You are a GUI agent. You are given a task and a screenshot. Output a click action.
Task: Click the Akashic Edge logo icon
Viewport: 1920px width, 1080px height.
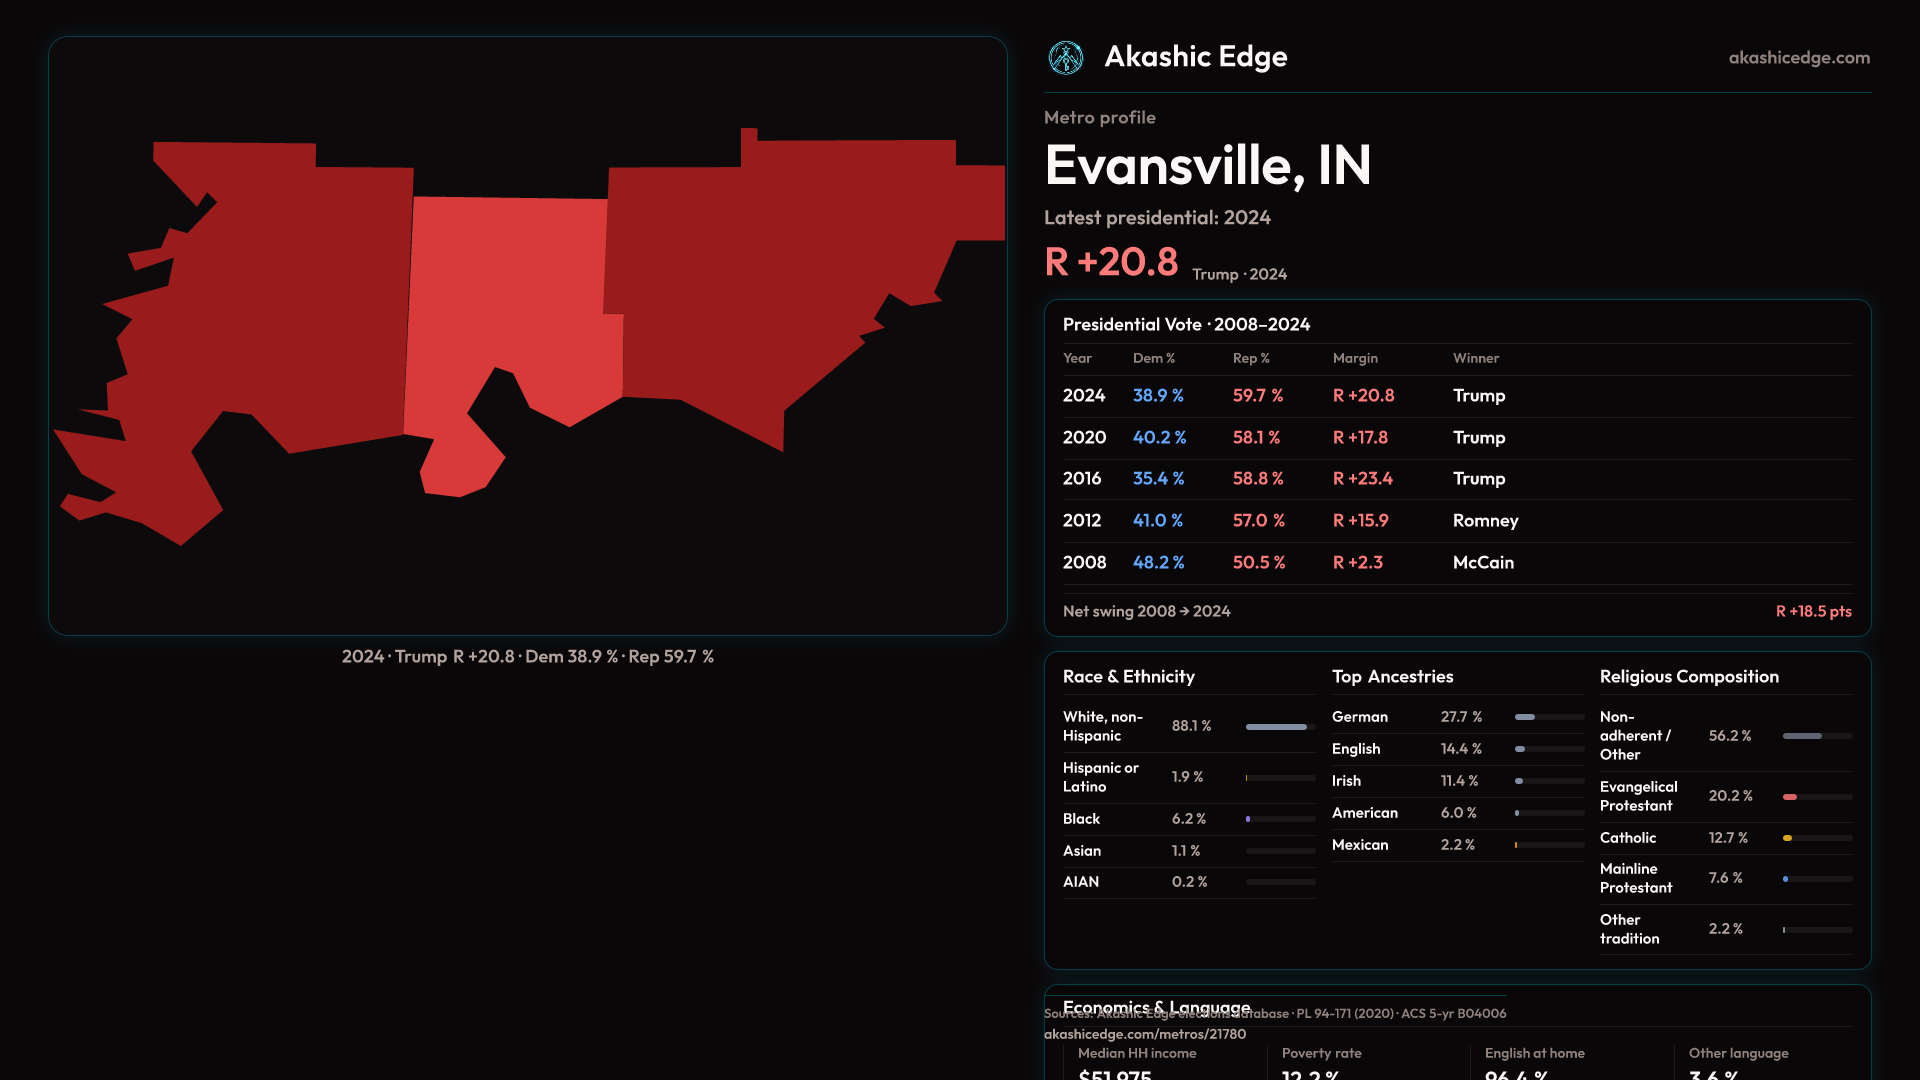point(1066,58)
